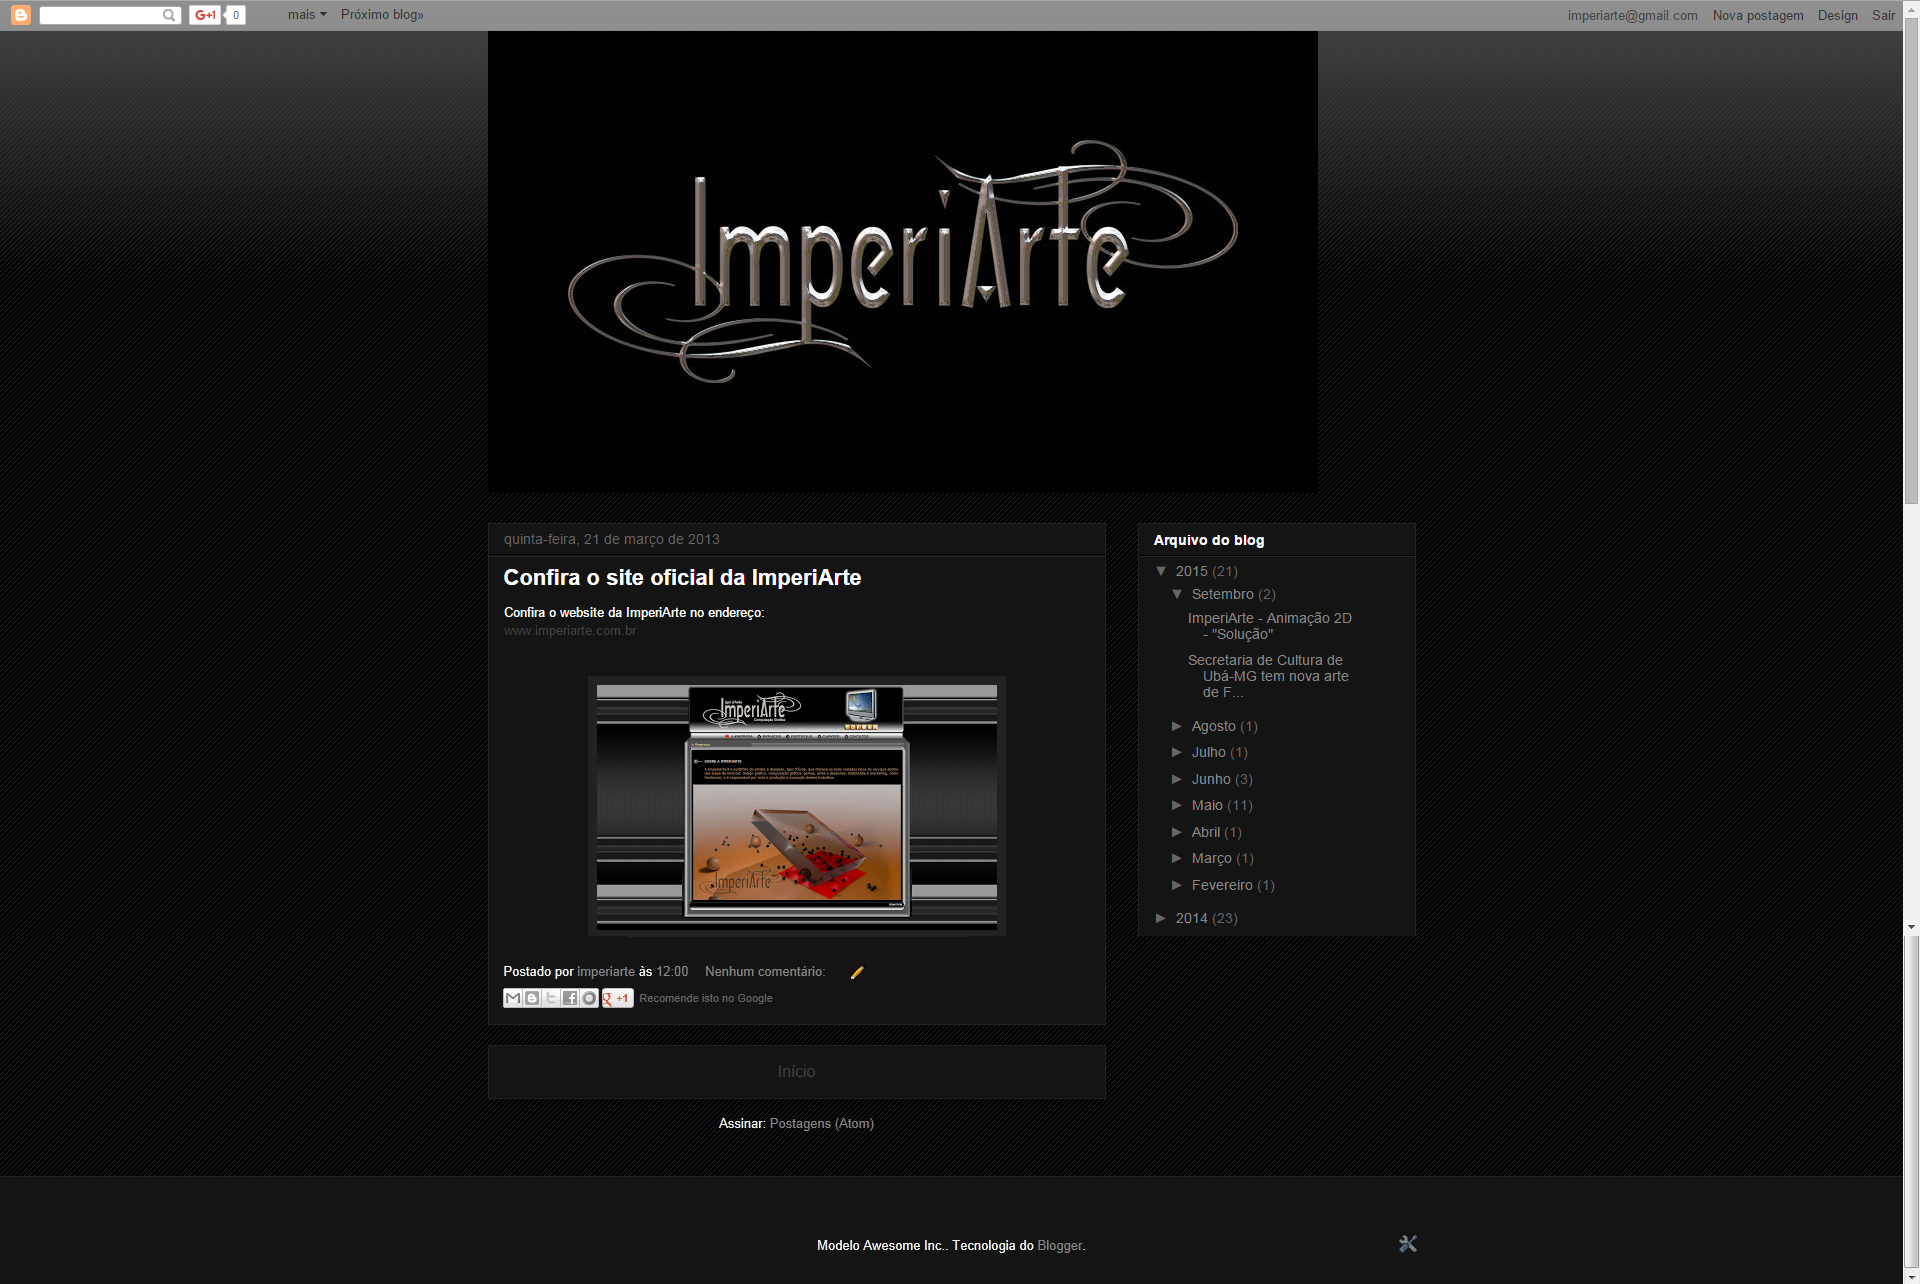The image size is (1920, 1284).
Task: Expand the Março archive month
Action: (x=1177, y=858)
